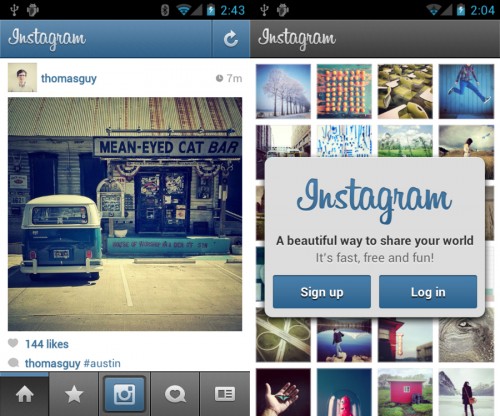Tap the Instagram logo in blue header
The width and height of the screenshot is (500, 416).
point(47,39)
